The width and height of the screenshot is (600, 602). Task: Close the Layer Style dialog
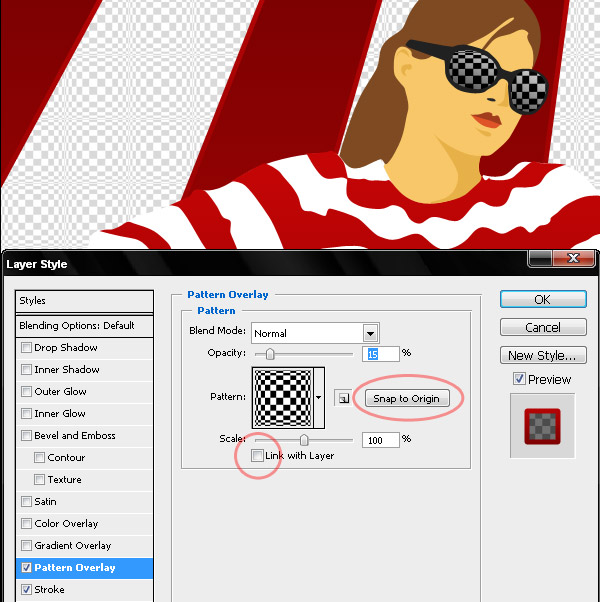[574, 258]
